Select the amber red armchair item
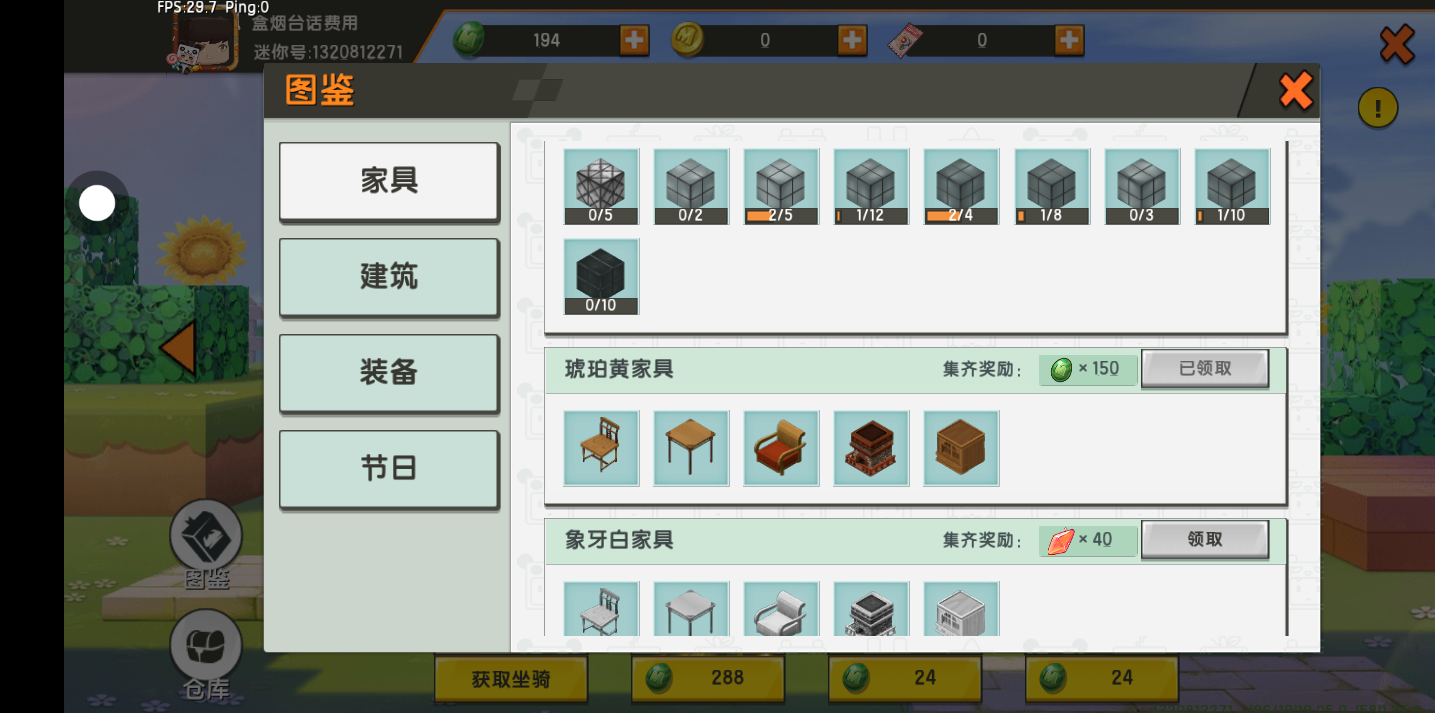 pyautogui.click(x=781, y=448)
